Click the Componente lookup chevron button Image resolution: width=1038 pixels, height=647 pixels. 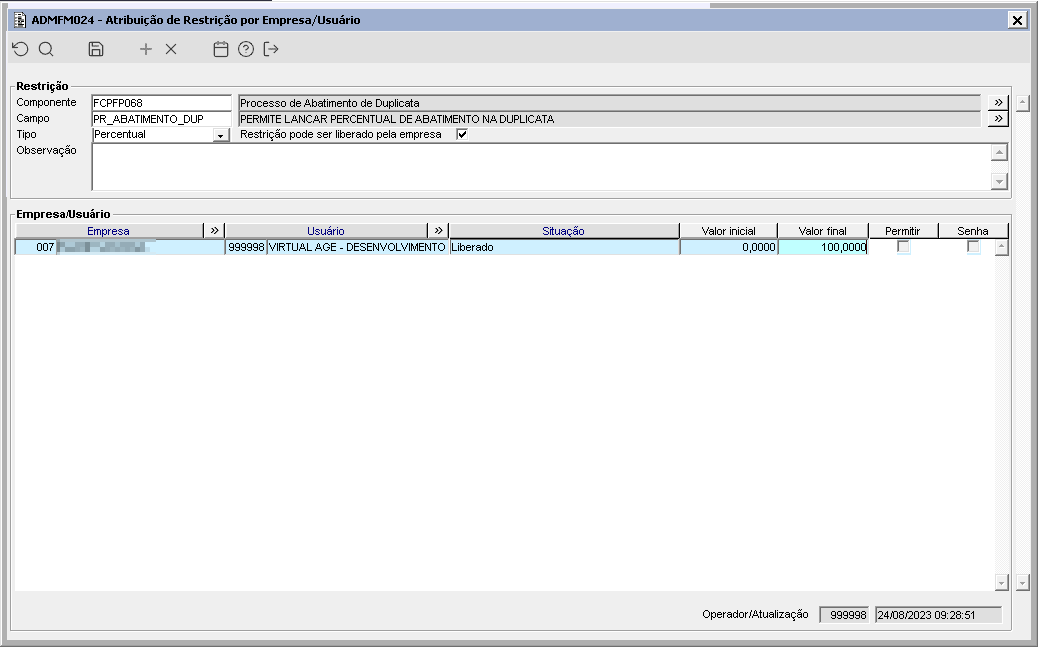(x=998, y=103)
